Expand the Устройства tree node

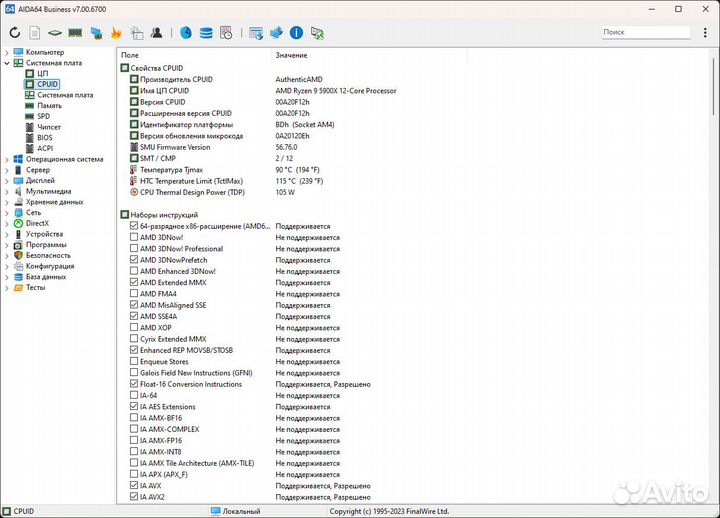click(6, 234)
